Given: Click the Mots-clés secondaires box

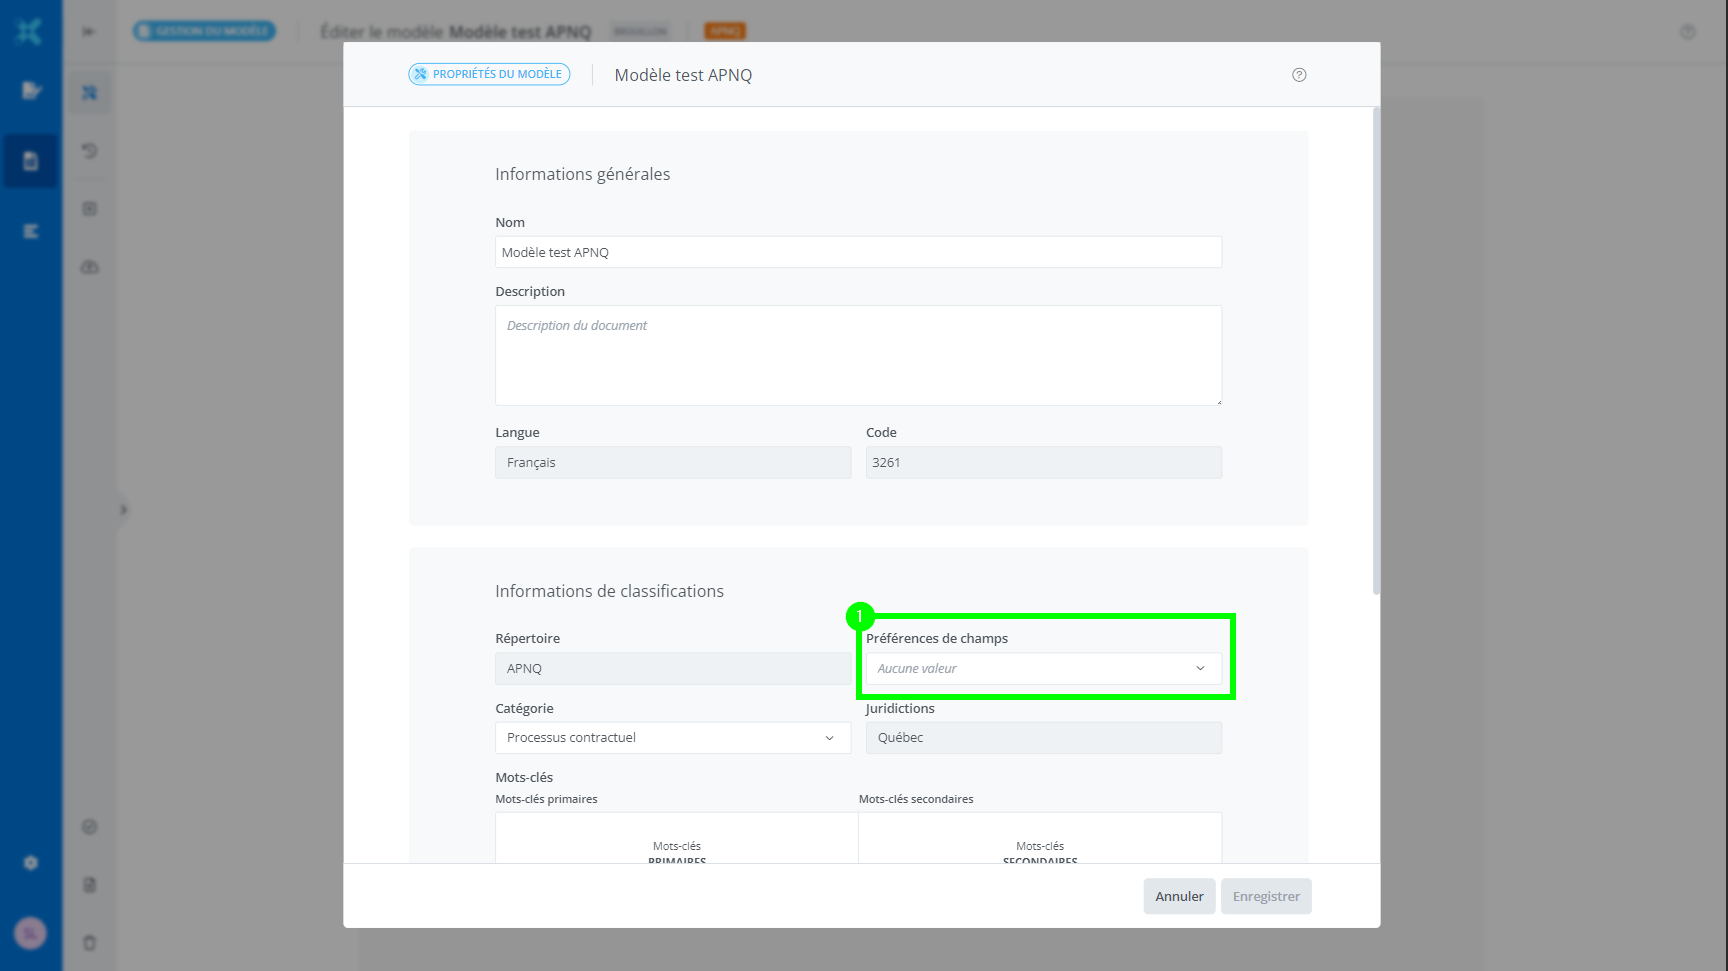Looking at the screenshot, I should [1040, 838].
